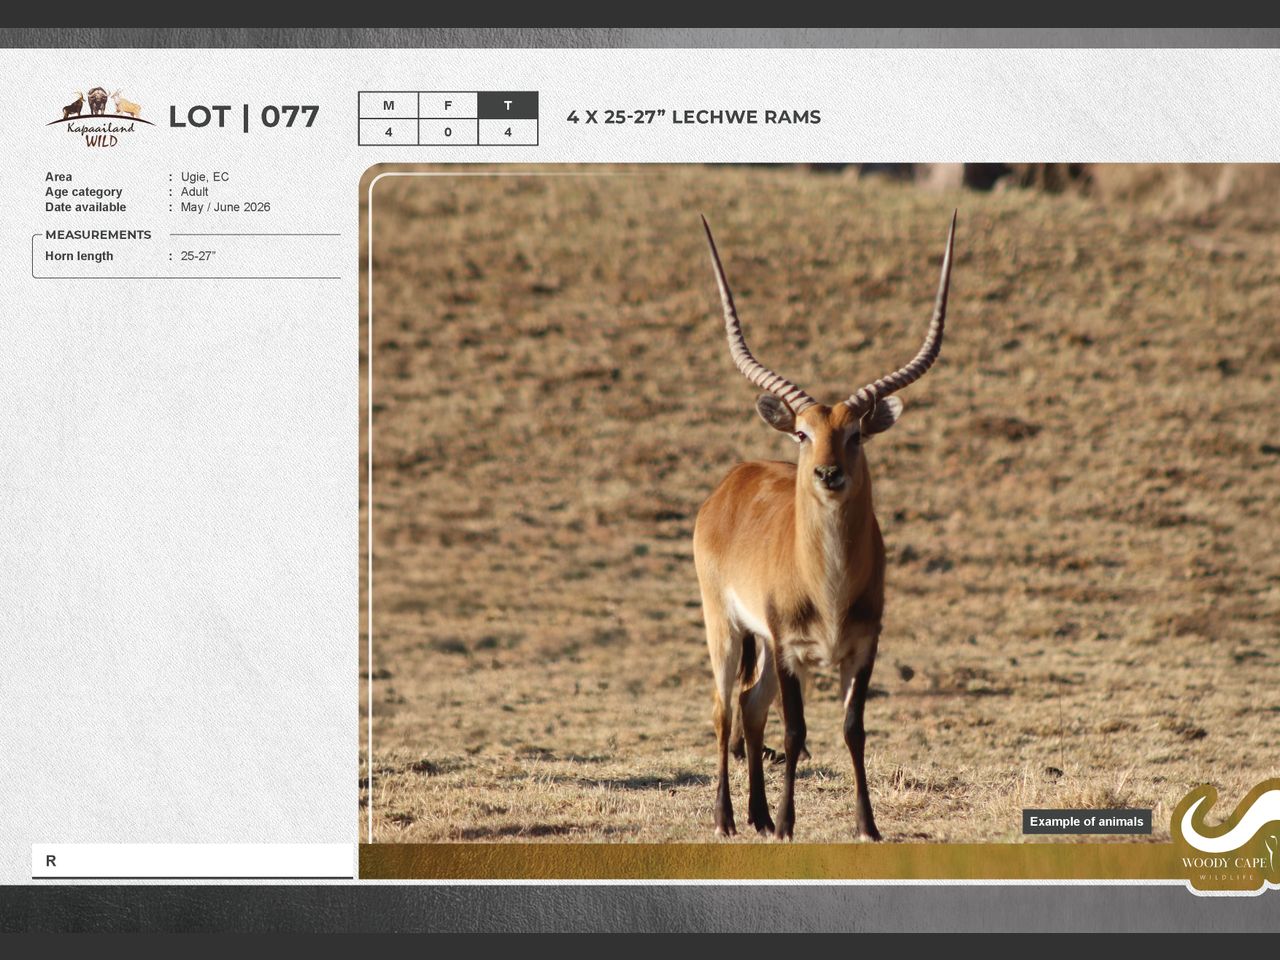
Task: Click the female count value 0
Action: [448, 132]
